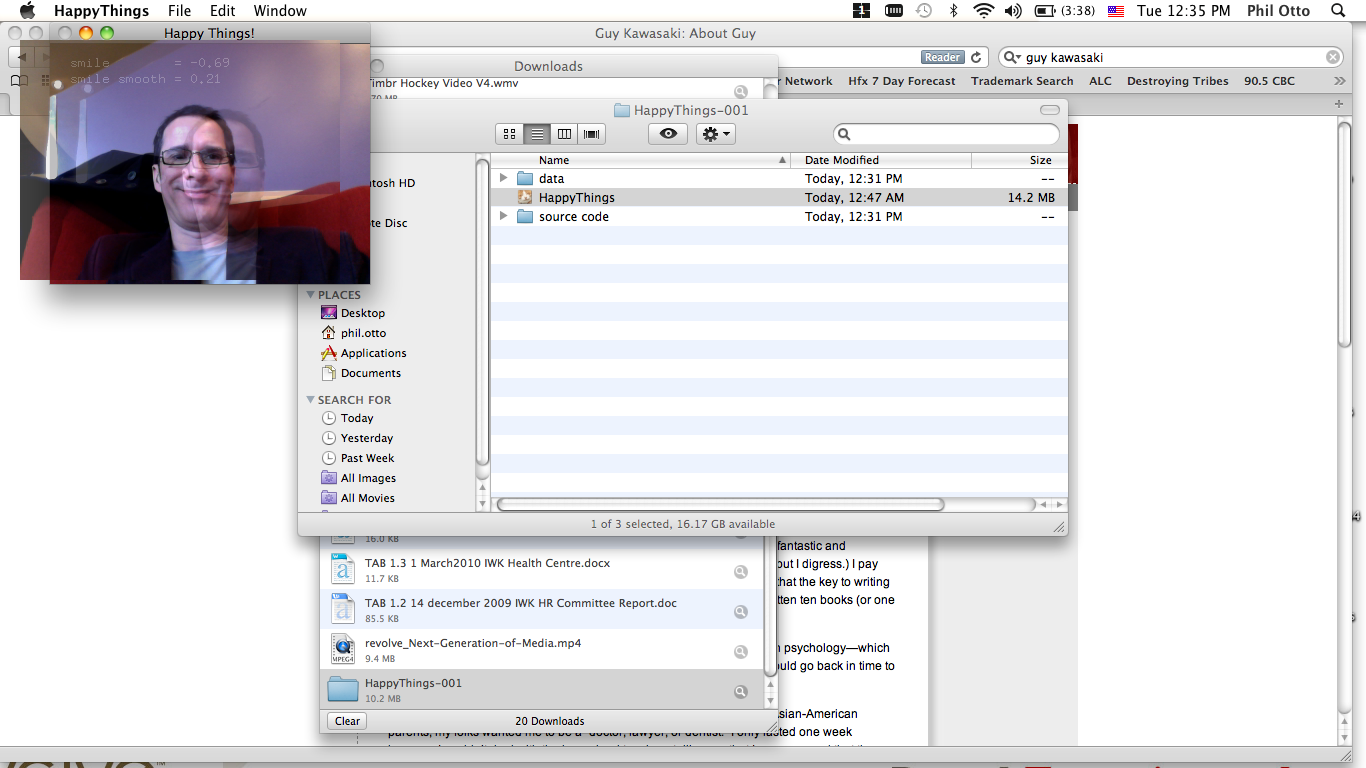Screen dimensions: 1366x768
Task: Open the File menu
Action: 179,11
